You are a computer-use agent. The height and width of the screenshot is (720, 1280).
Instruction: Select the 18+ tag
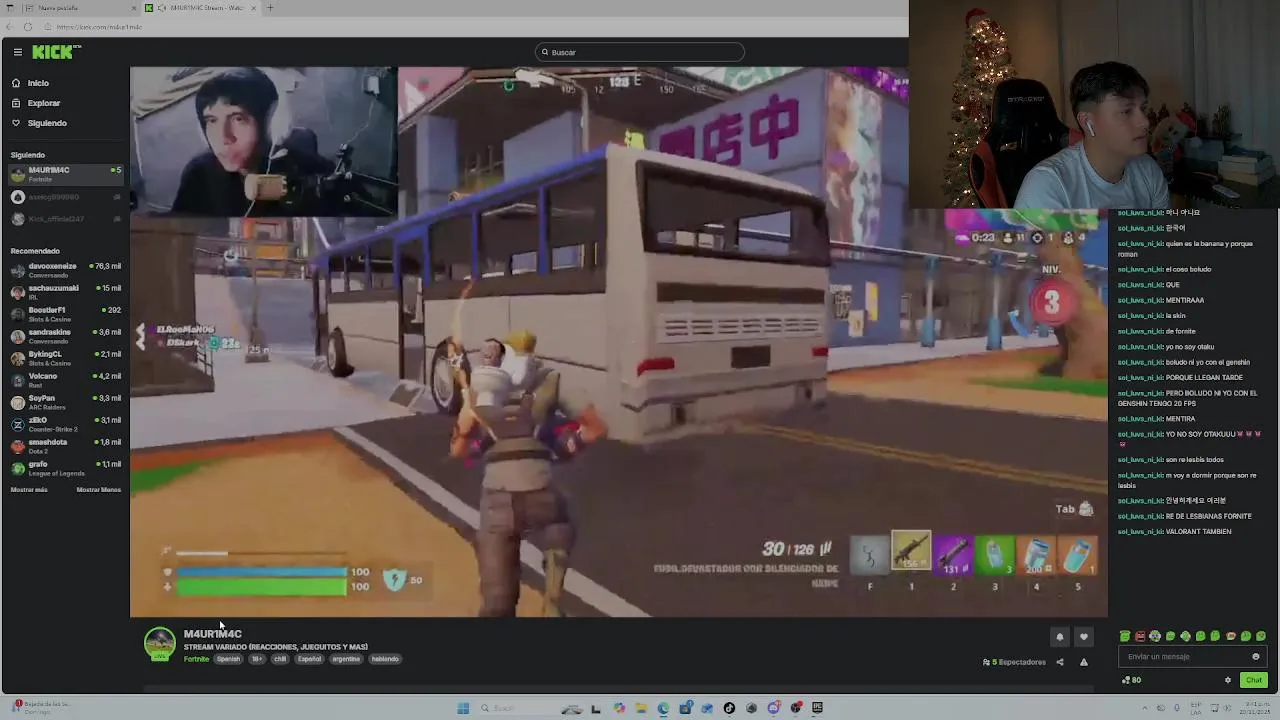[x=257, y=659]
